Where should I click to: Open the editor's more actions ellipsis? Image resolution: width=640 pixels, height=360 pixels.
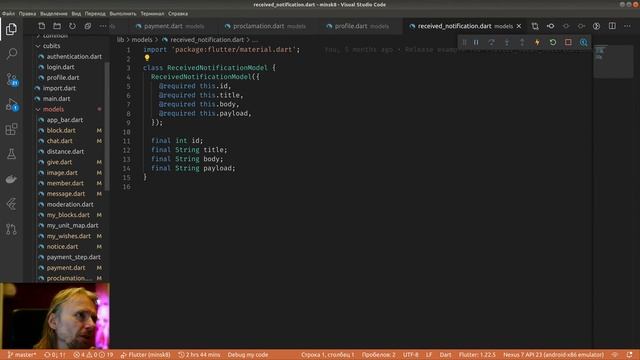point(627,26)
